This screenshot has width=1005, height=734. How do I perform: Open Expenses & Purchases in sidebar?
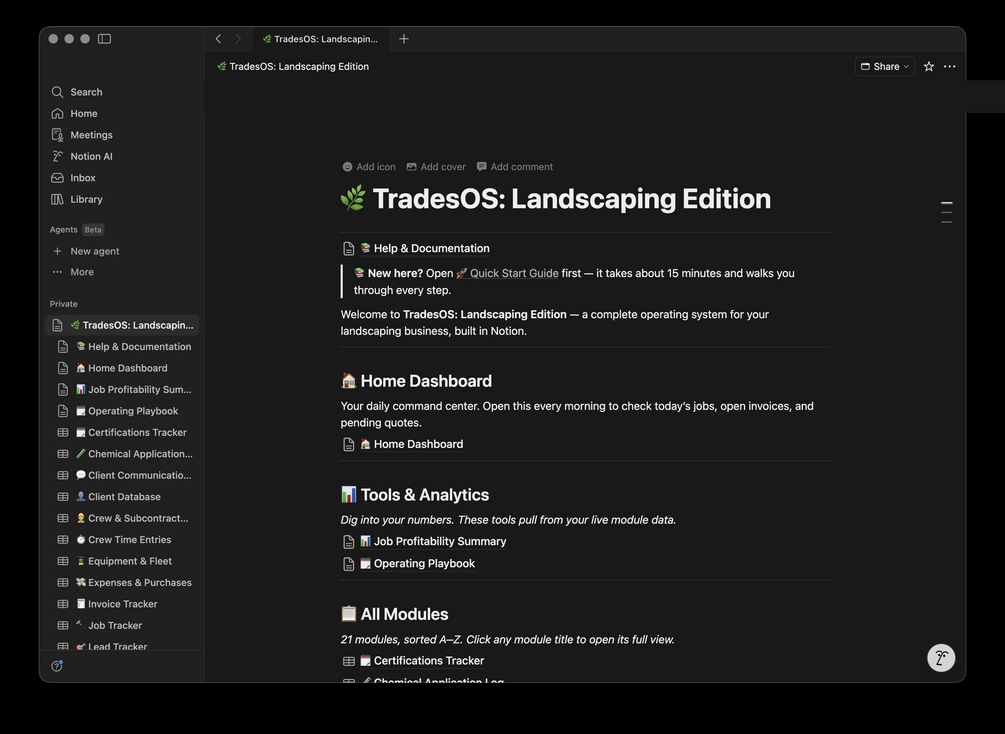point(122,583)
